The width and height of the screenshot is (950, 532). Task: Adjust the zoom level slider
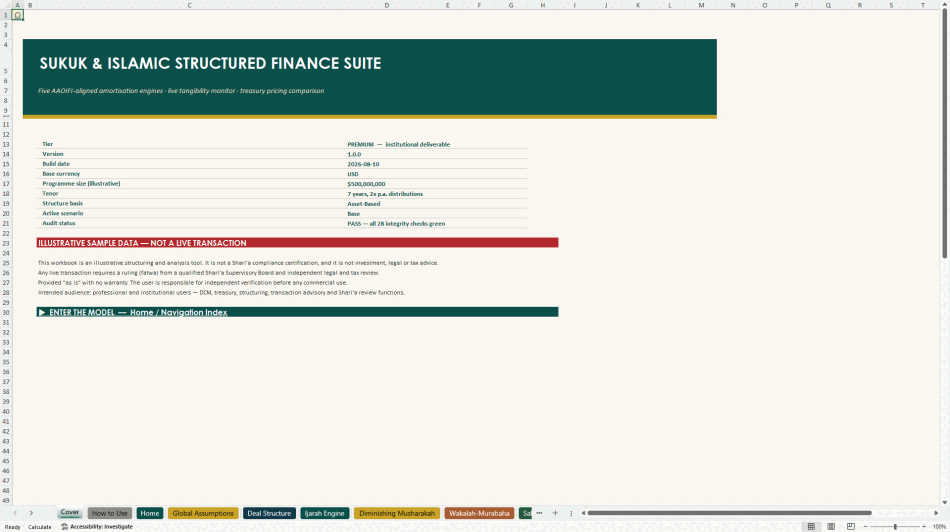(895, 527)
